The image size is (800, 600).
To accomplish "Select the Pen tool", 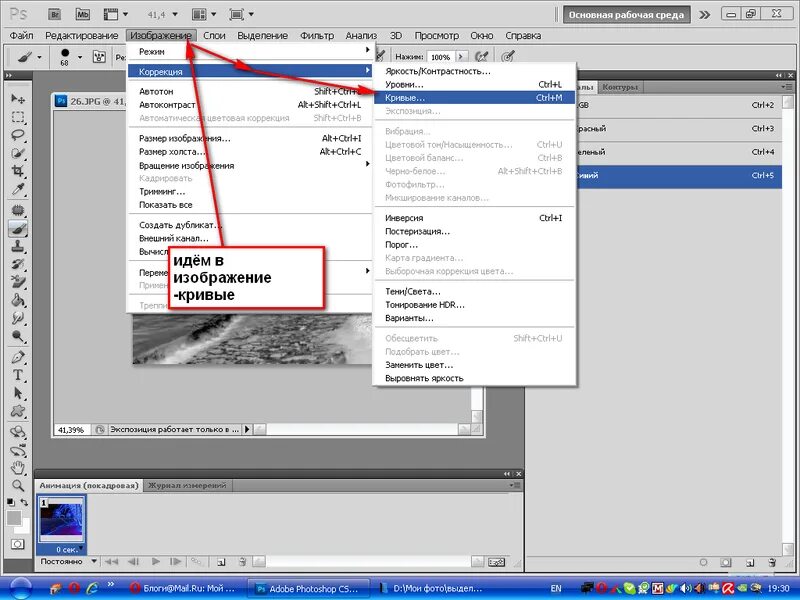I will pos(18,357).
